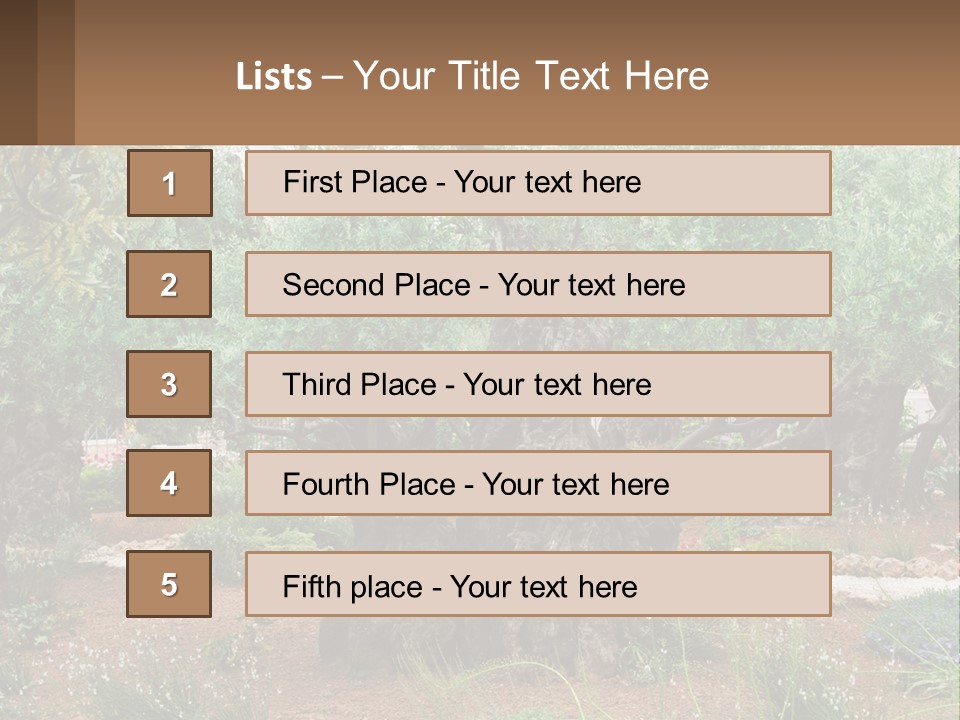This screenshot has height=720, width=960.
Task: Click the word 'Fifth' in the last row
Action: pos(311,586)
